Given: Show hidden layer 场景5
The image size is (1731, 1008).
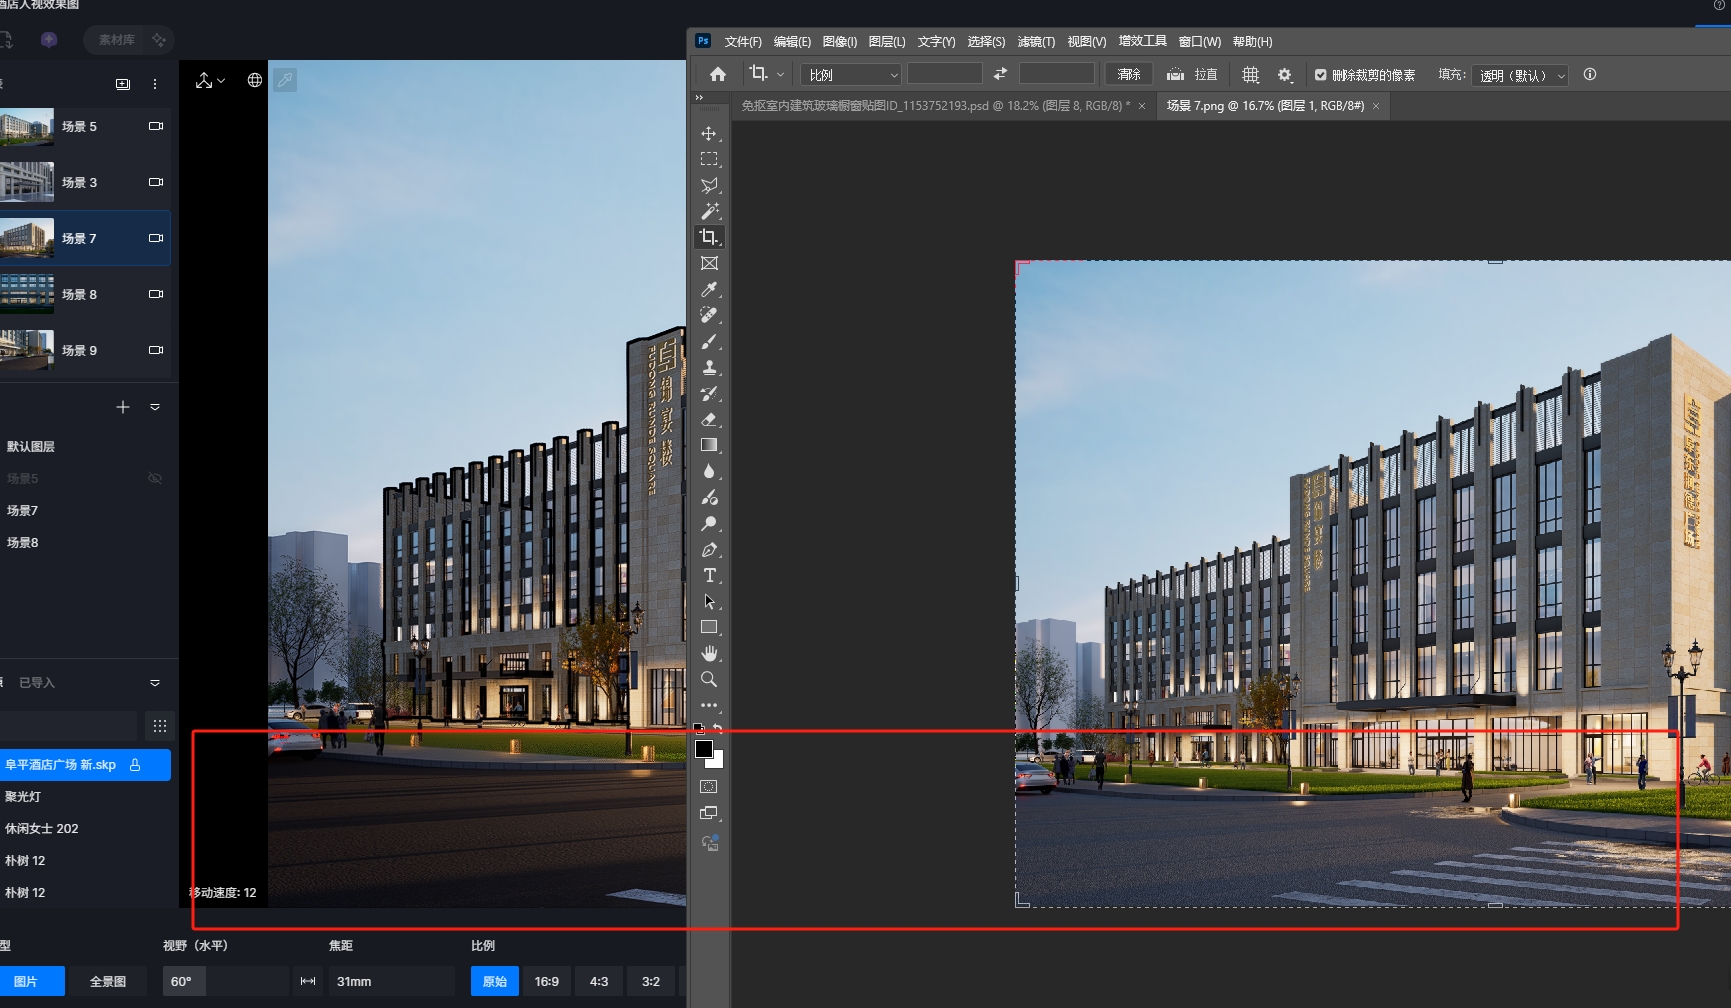Looking at the screenshot, I should point(155,479).
